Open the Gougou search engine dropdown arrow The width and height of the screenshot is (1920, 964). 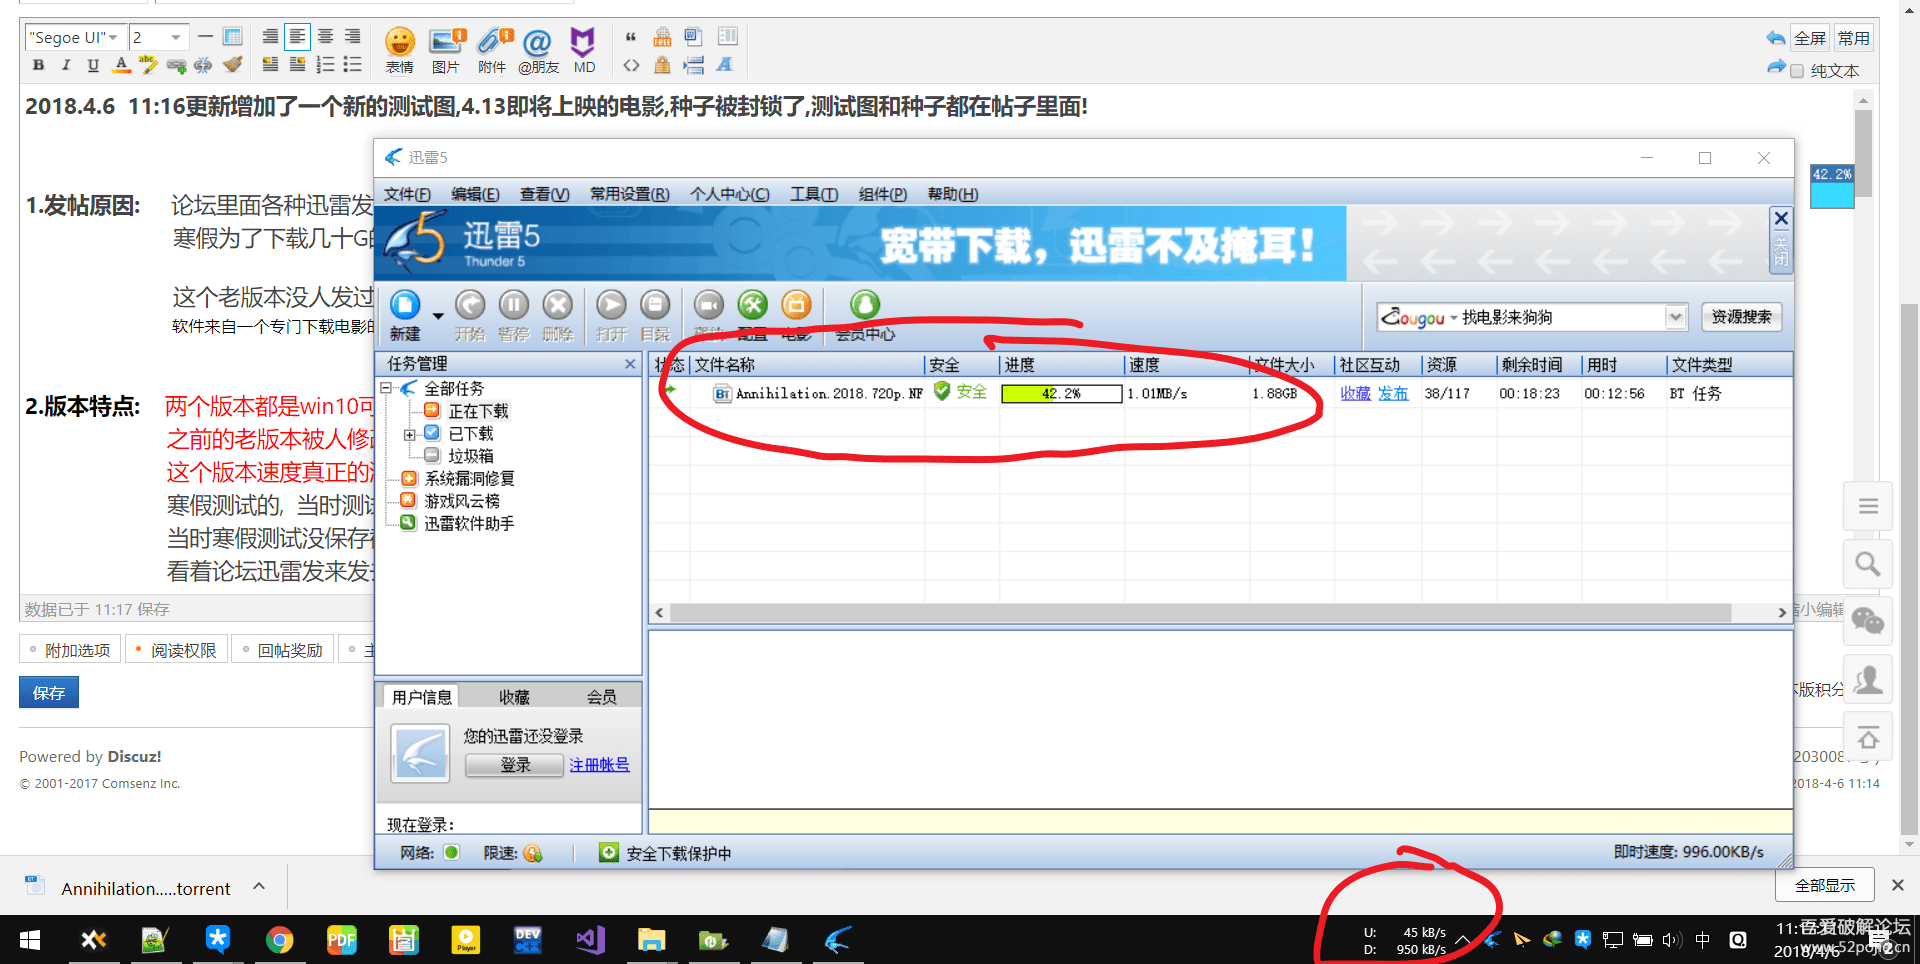click(1676, 317)
